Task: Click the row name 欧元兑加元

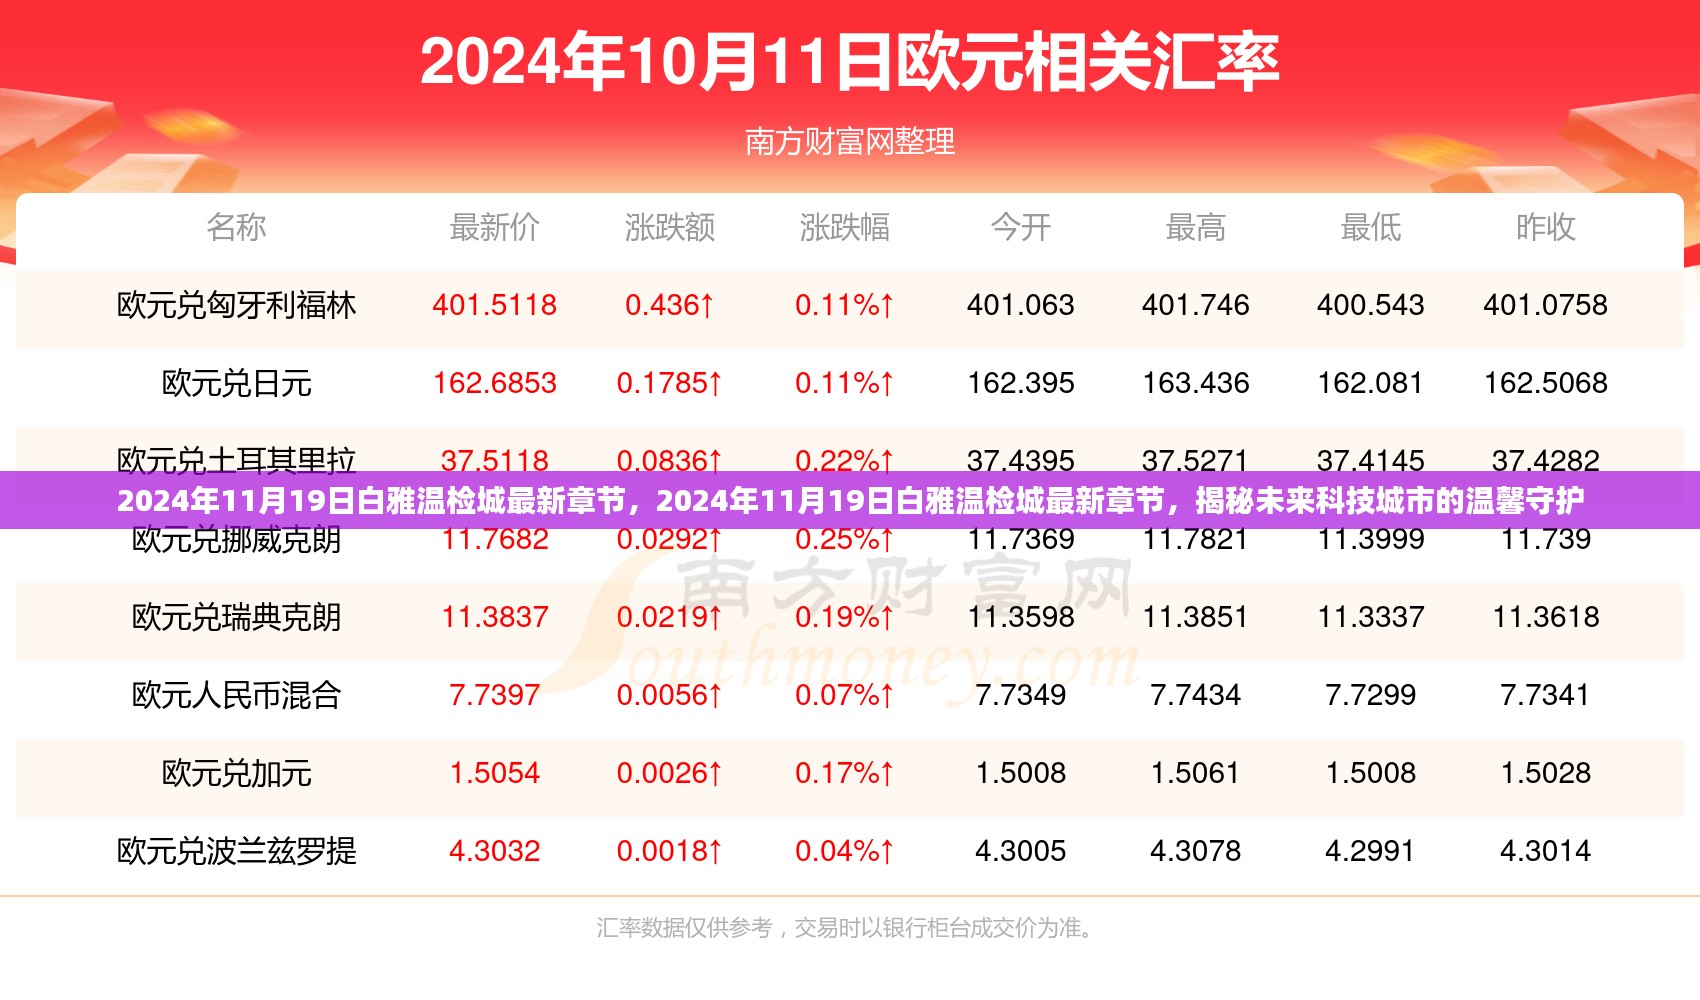Action: click(237, 773)
